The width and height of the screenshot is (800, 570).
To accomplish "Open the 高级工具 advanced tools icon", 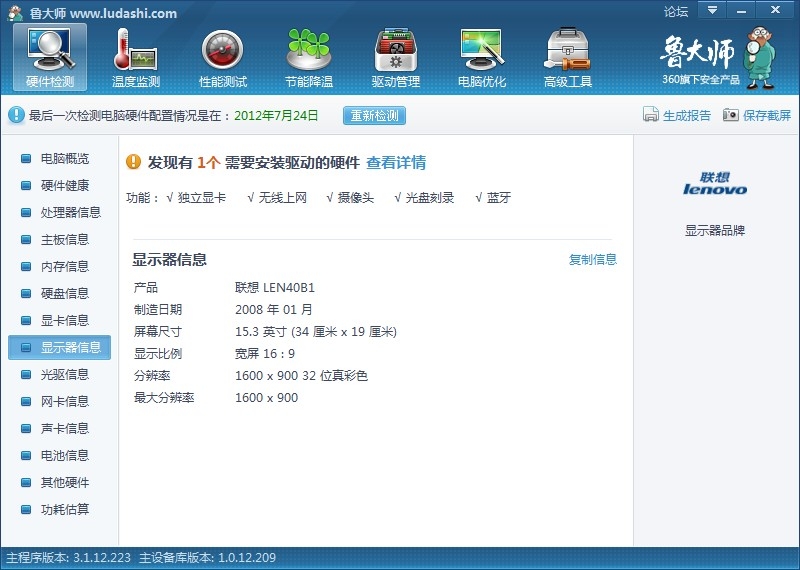I will [x=567, y=56].
